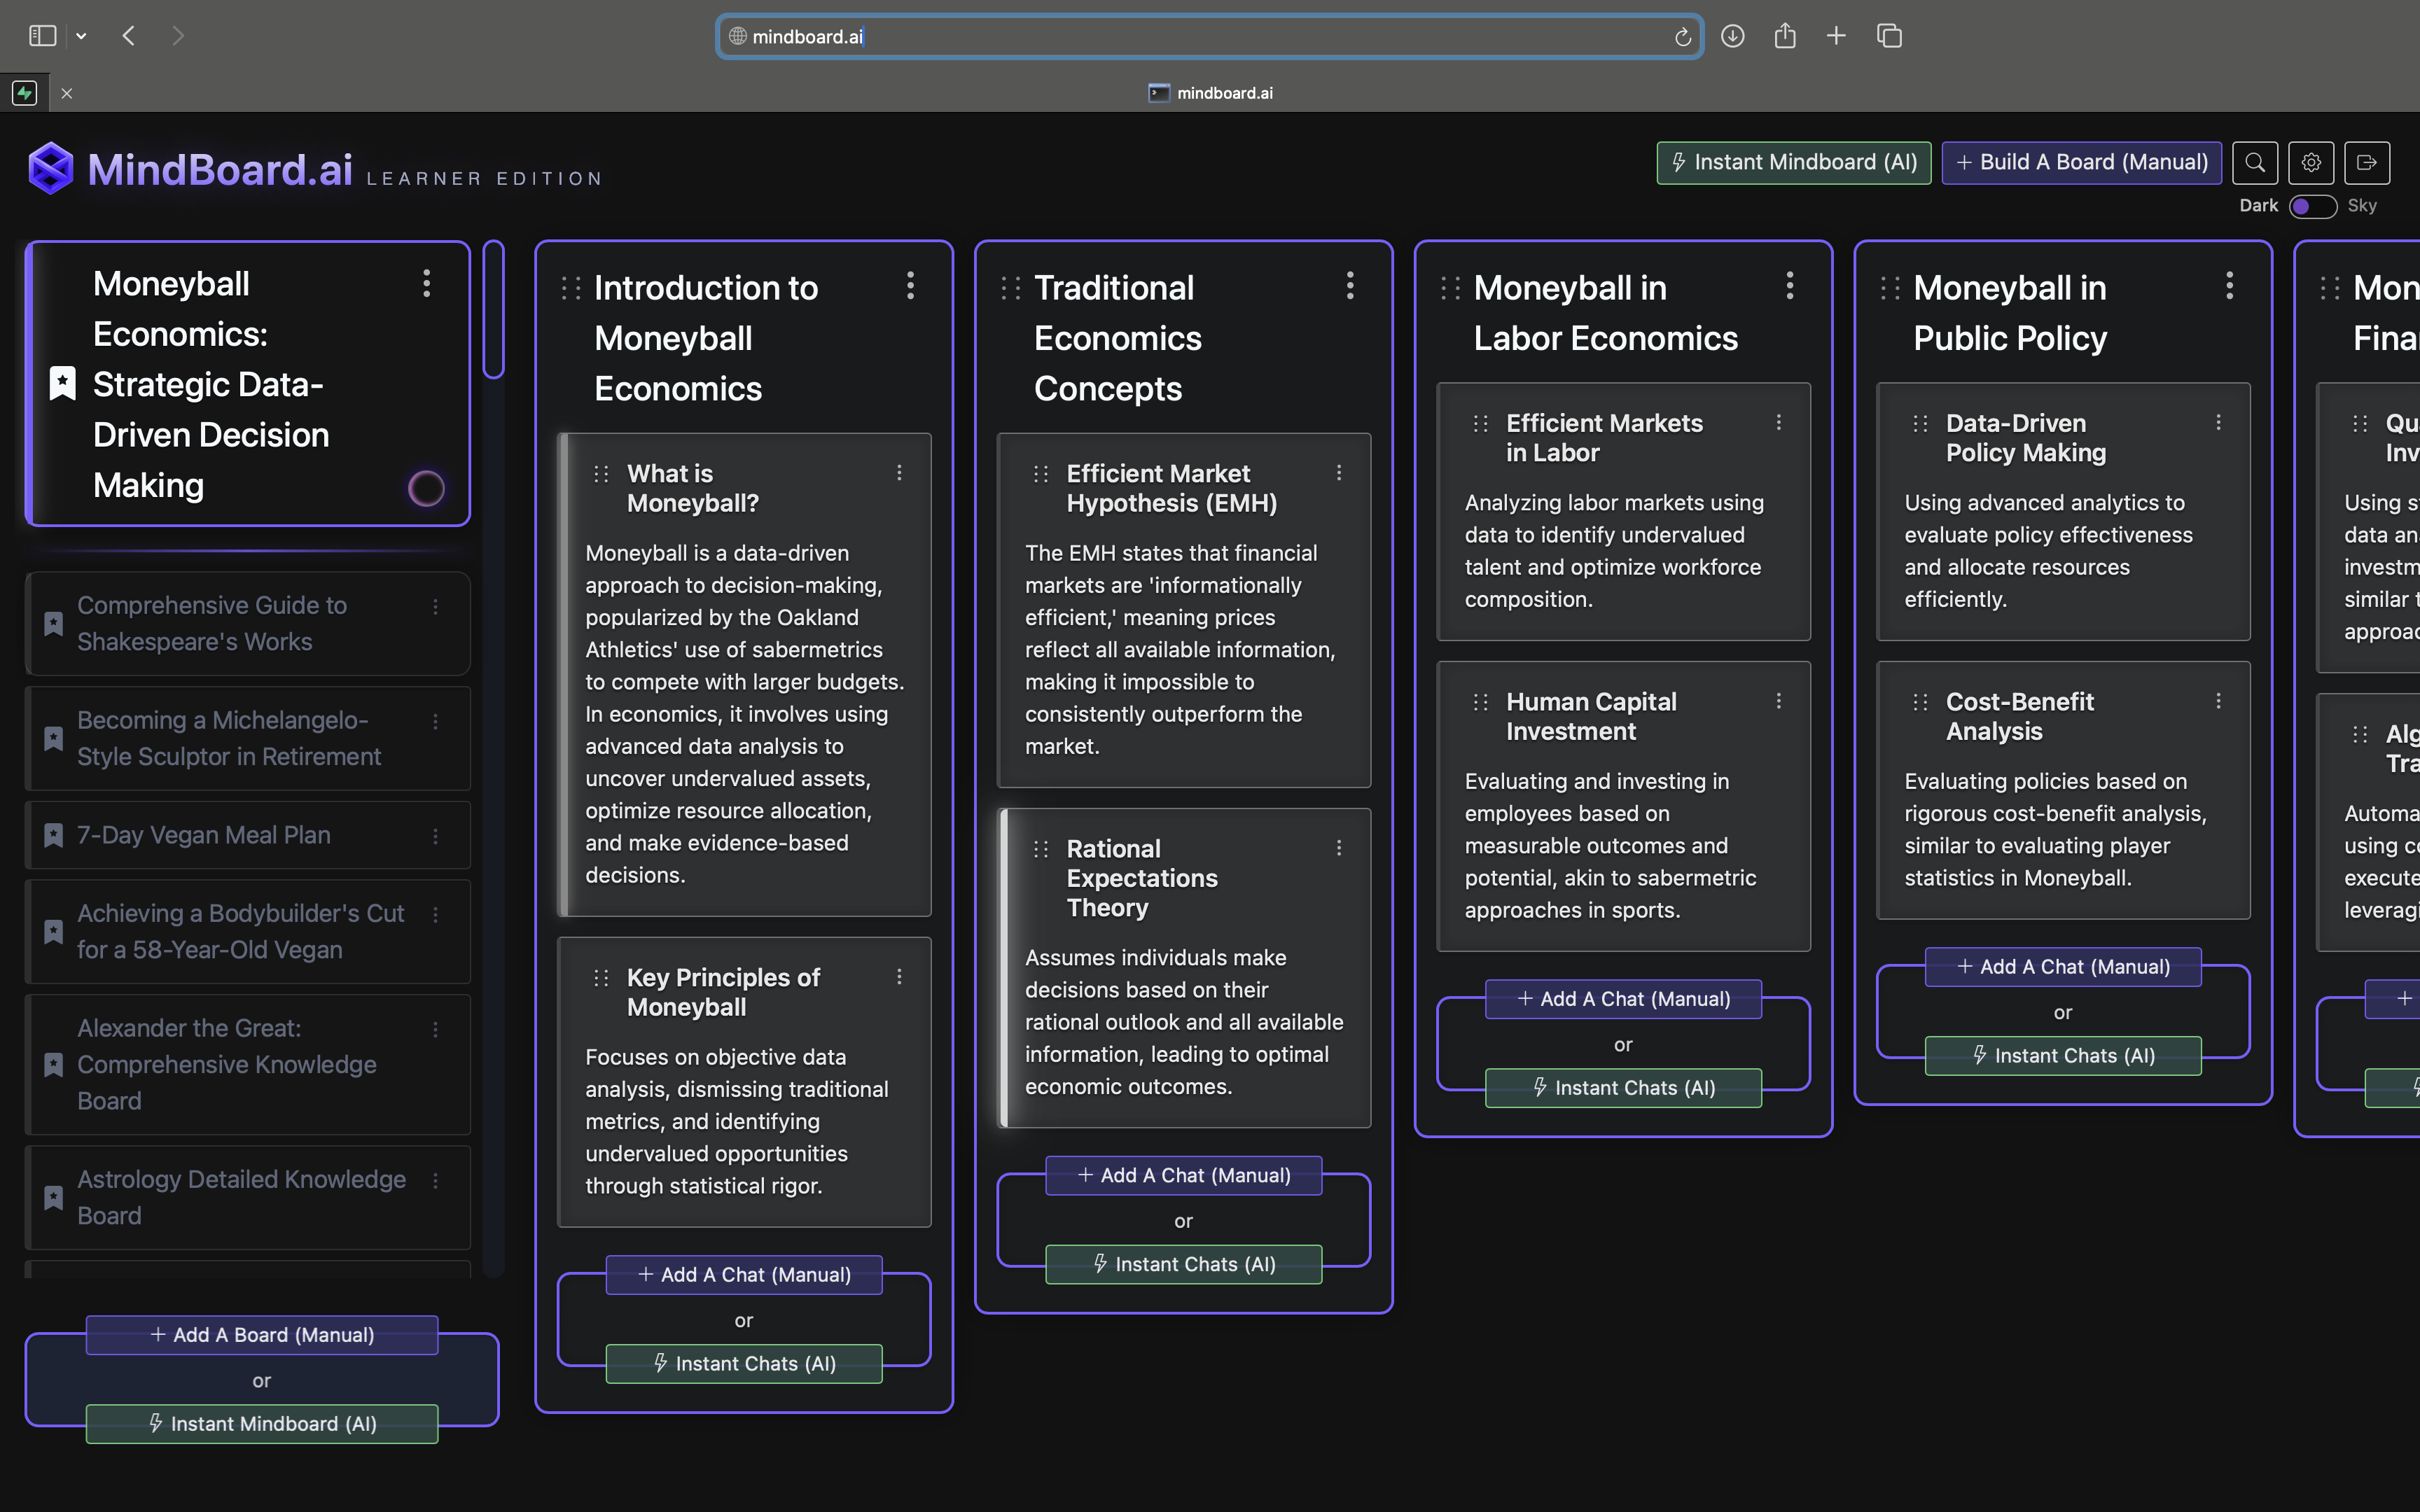Click the MindBoard.ai cube logo
The width and height of the screenshot is (2420, 1512).
pyautogui.click(x=51, y=168)
